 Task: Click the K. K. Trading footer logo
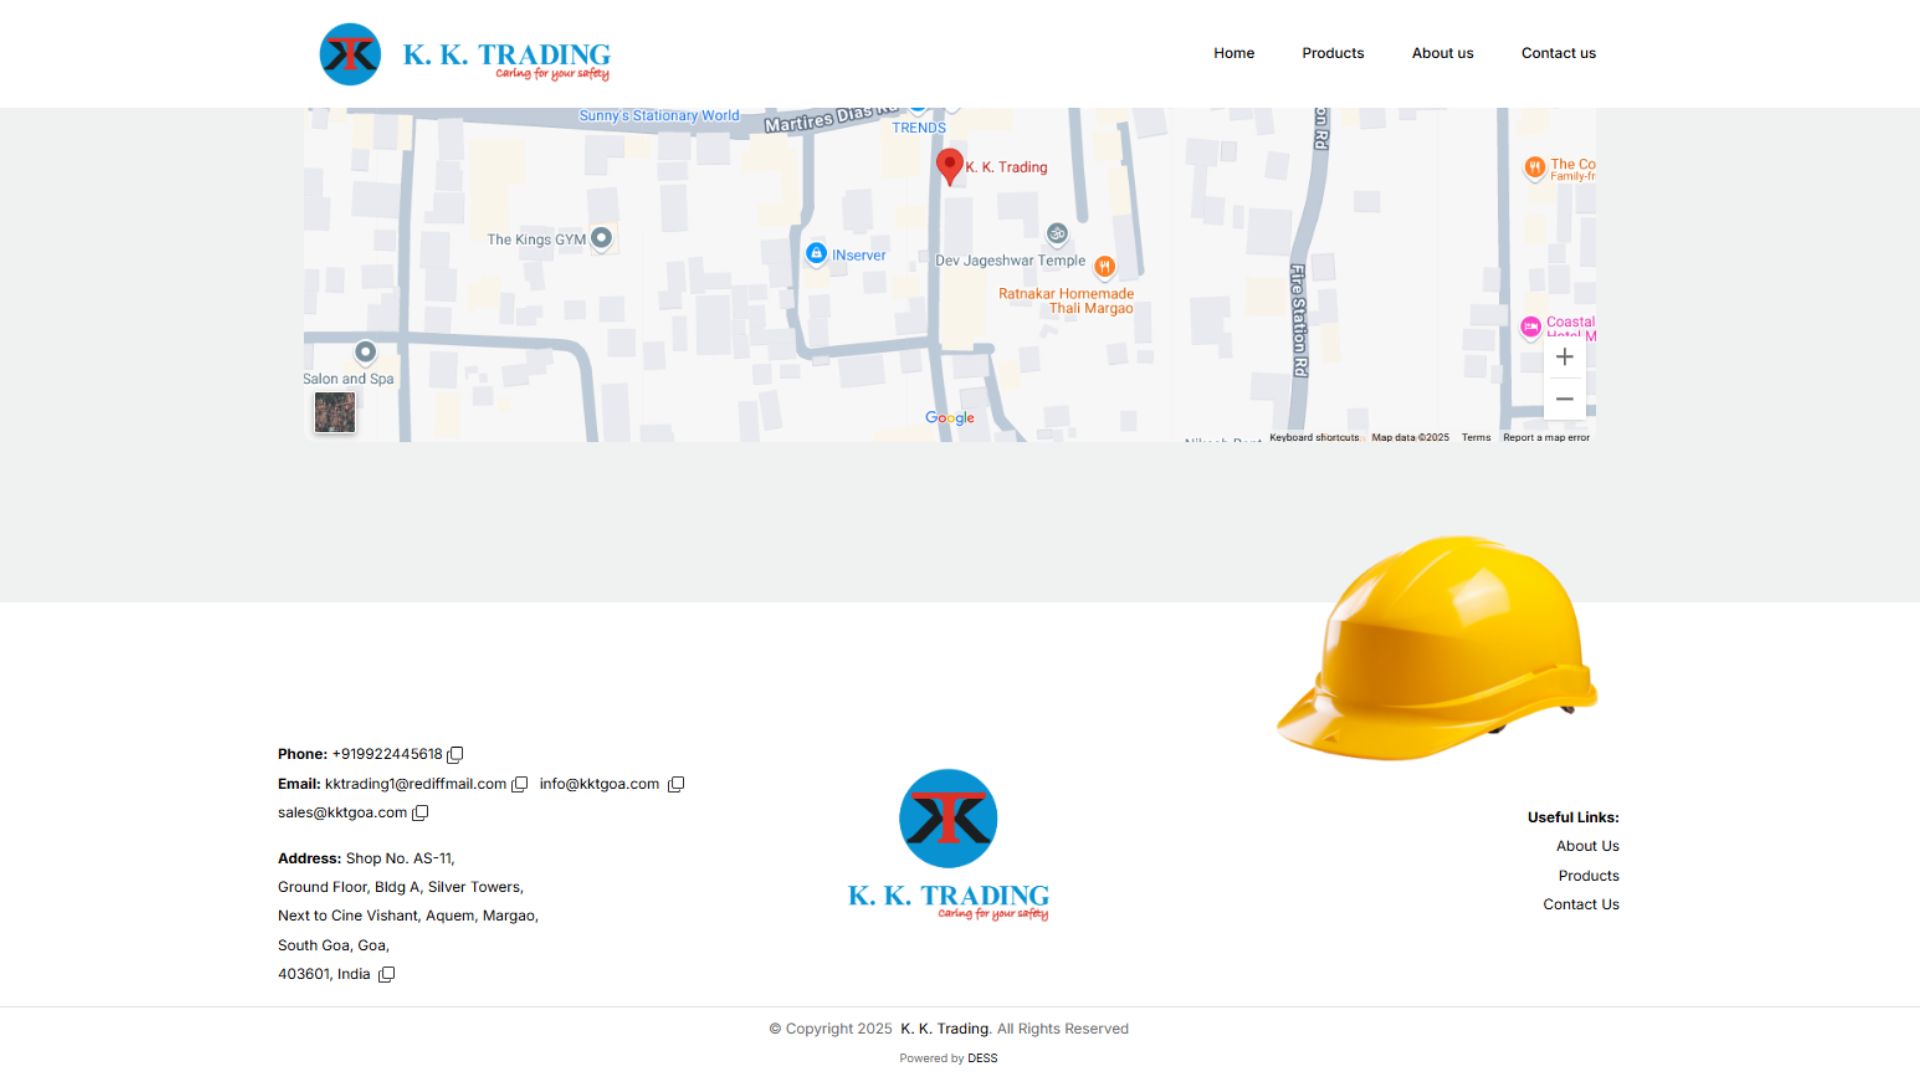(948, 845)
